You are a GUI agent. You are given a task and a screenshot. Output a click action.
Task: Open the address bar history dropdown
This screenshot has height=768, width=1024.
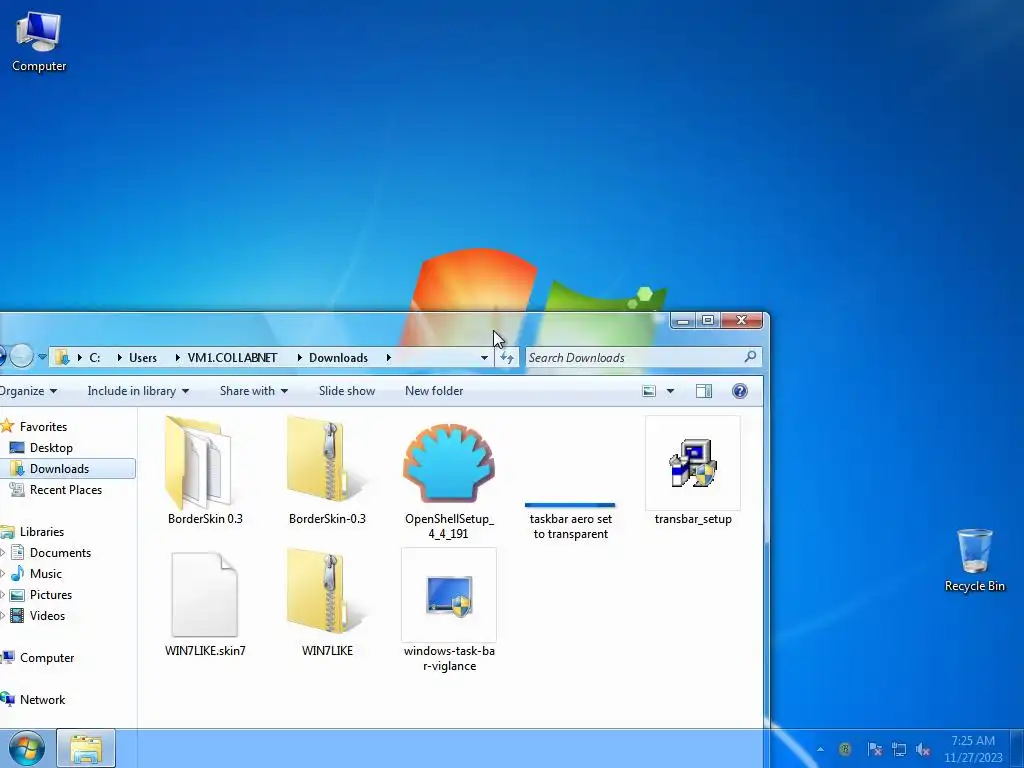tap(484, 357)
